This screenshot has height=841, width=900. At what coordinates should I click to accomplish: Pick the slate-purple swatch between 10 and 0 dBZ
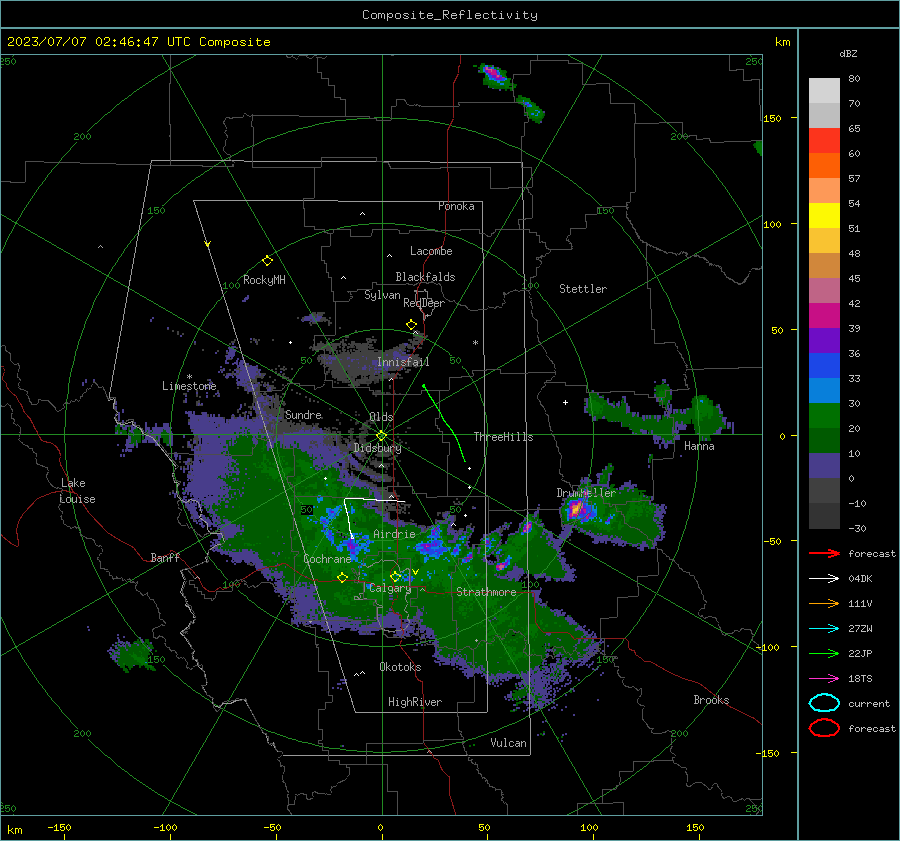point(824,465)
